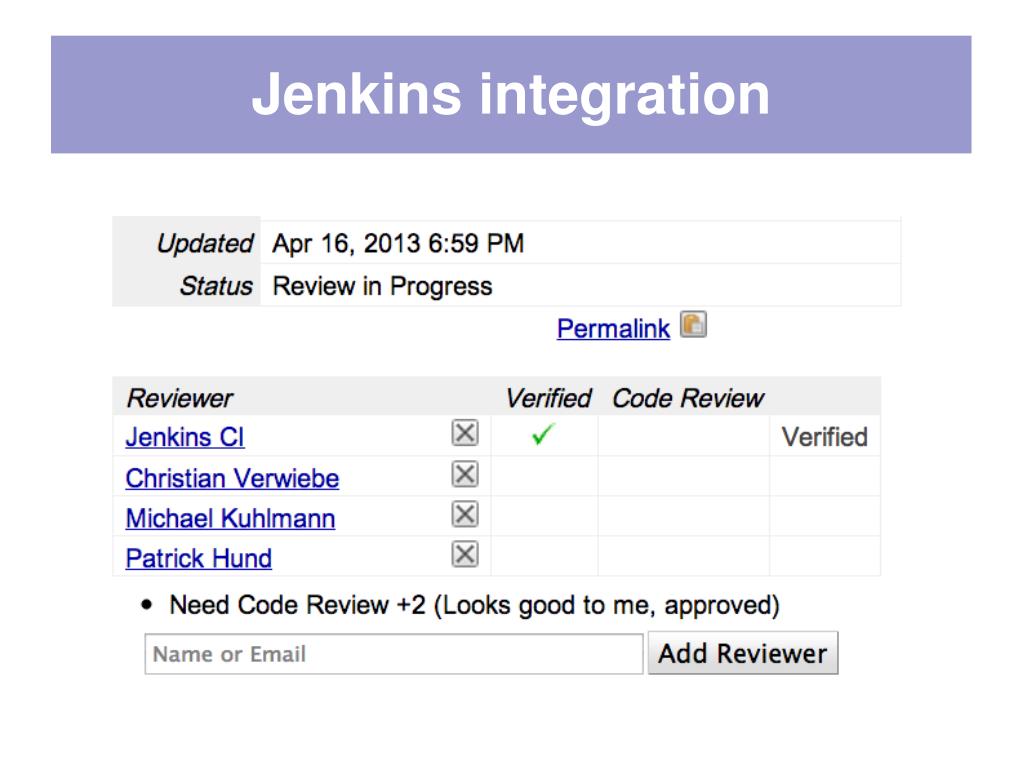Click the Jenkins integration slide title
The height and width of the screenshot is (767, 1023).
tap(511, 95)
